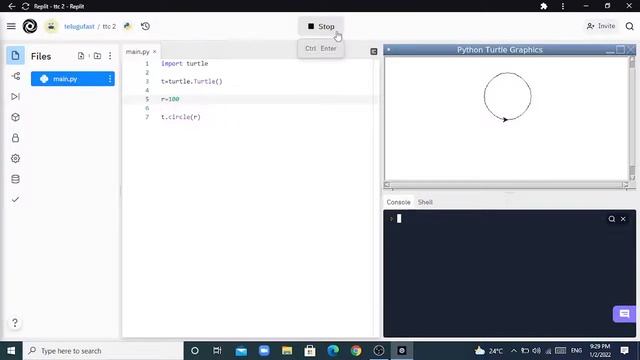640x360 pixels.
Task: Open the Unit tests checkmark icon
Action: point(16,200)
